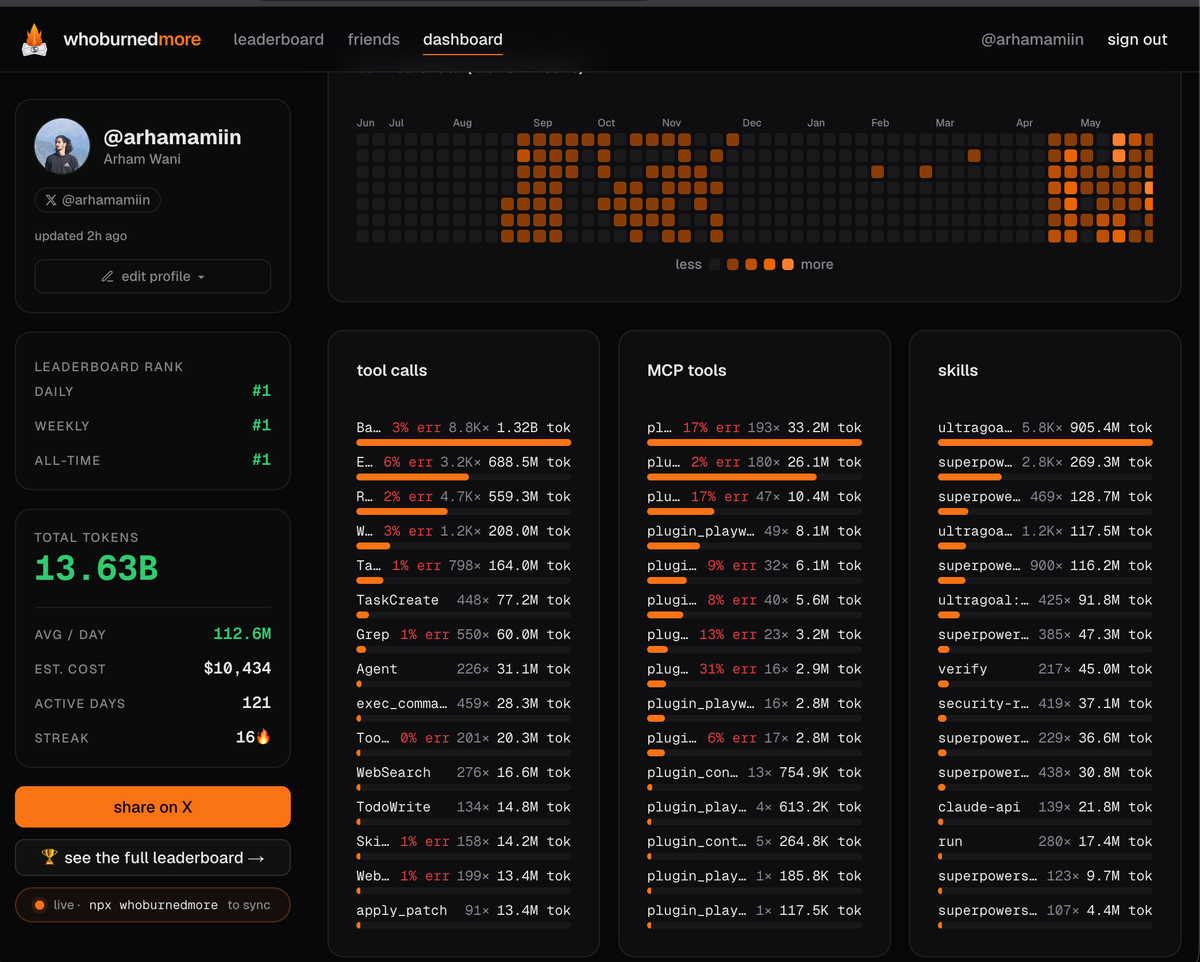1200x962 pixels.
Task: Click the whoburnedmore flame logo icon
Action: coord(35,40)
